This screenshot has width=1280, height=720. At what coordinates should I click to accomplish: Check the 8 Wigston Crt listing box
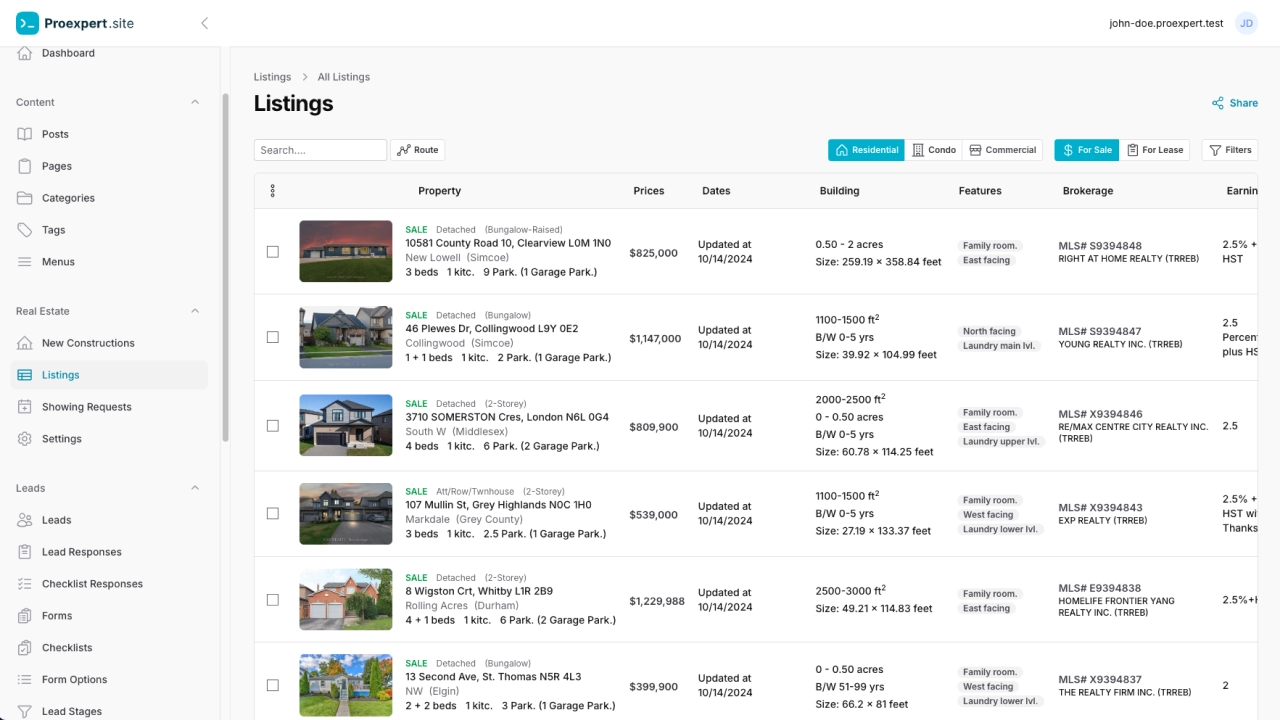click(272, 600)
